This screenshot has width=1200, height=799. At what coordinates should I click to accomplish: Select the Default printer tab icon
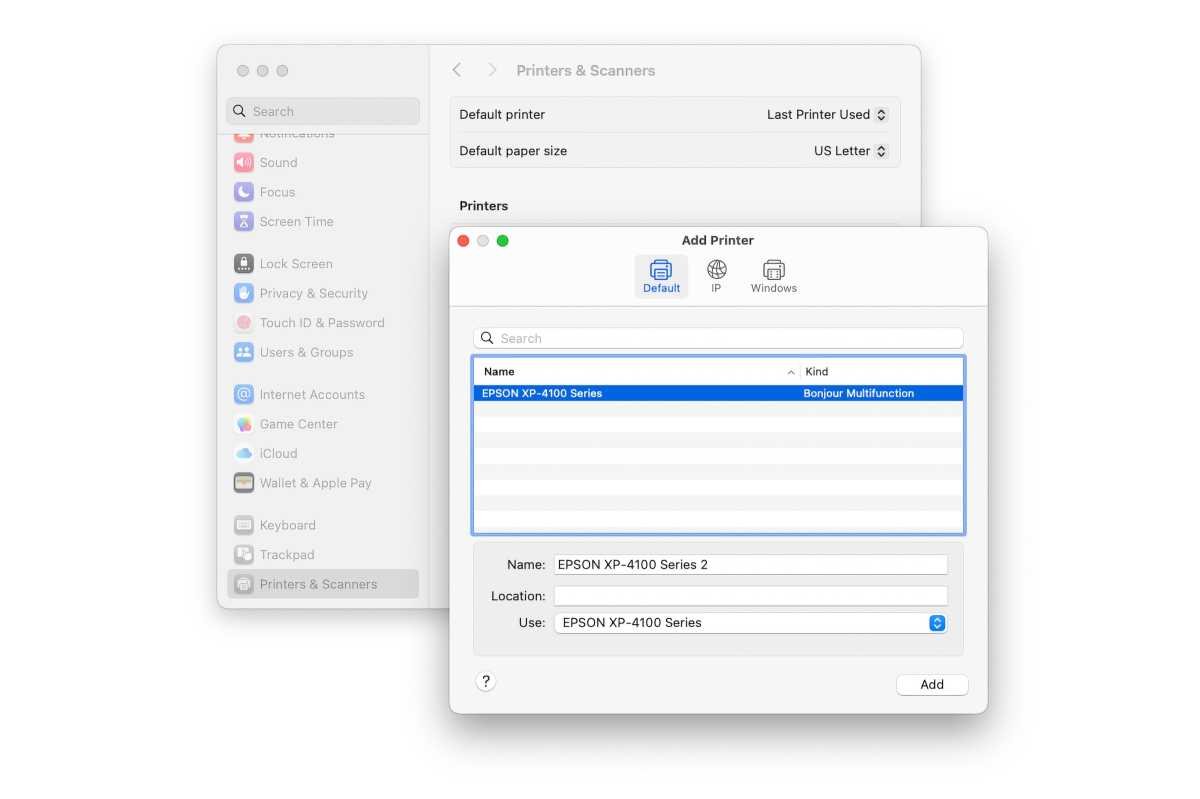coord(661,270)
